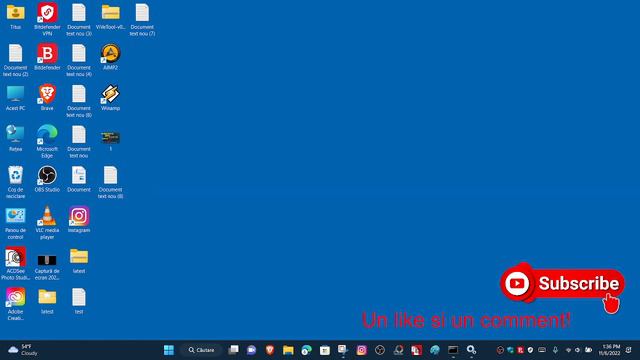Screen dimensions: 640x360
Task: Select the Bitdefender VPN desktop shortcut
Action: pyautogui.click(x=47, y=19)
